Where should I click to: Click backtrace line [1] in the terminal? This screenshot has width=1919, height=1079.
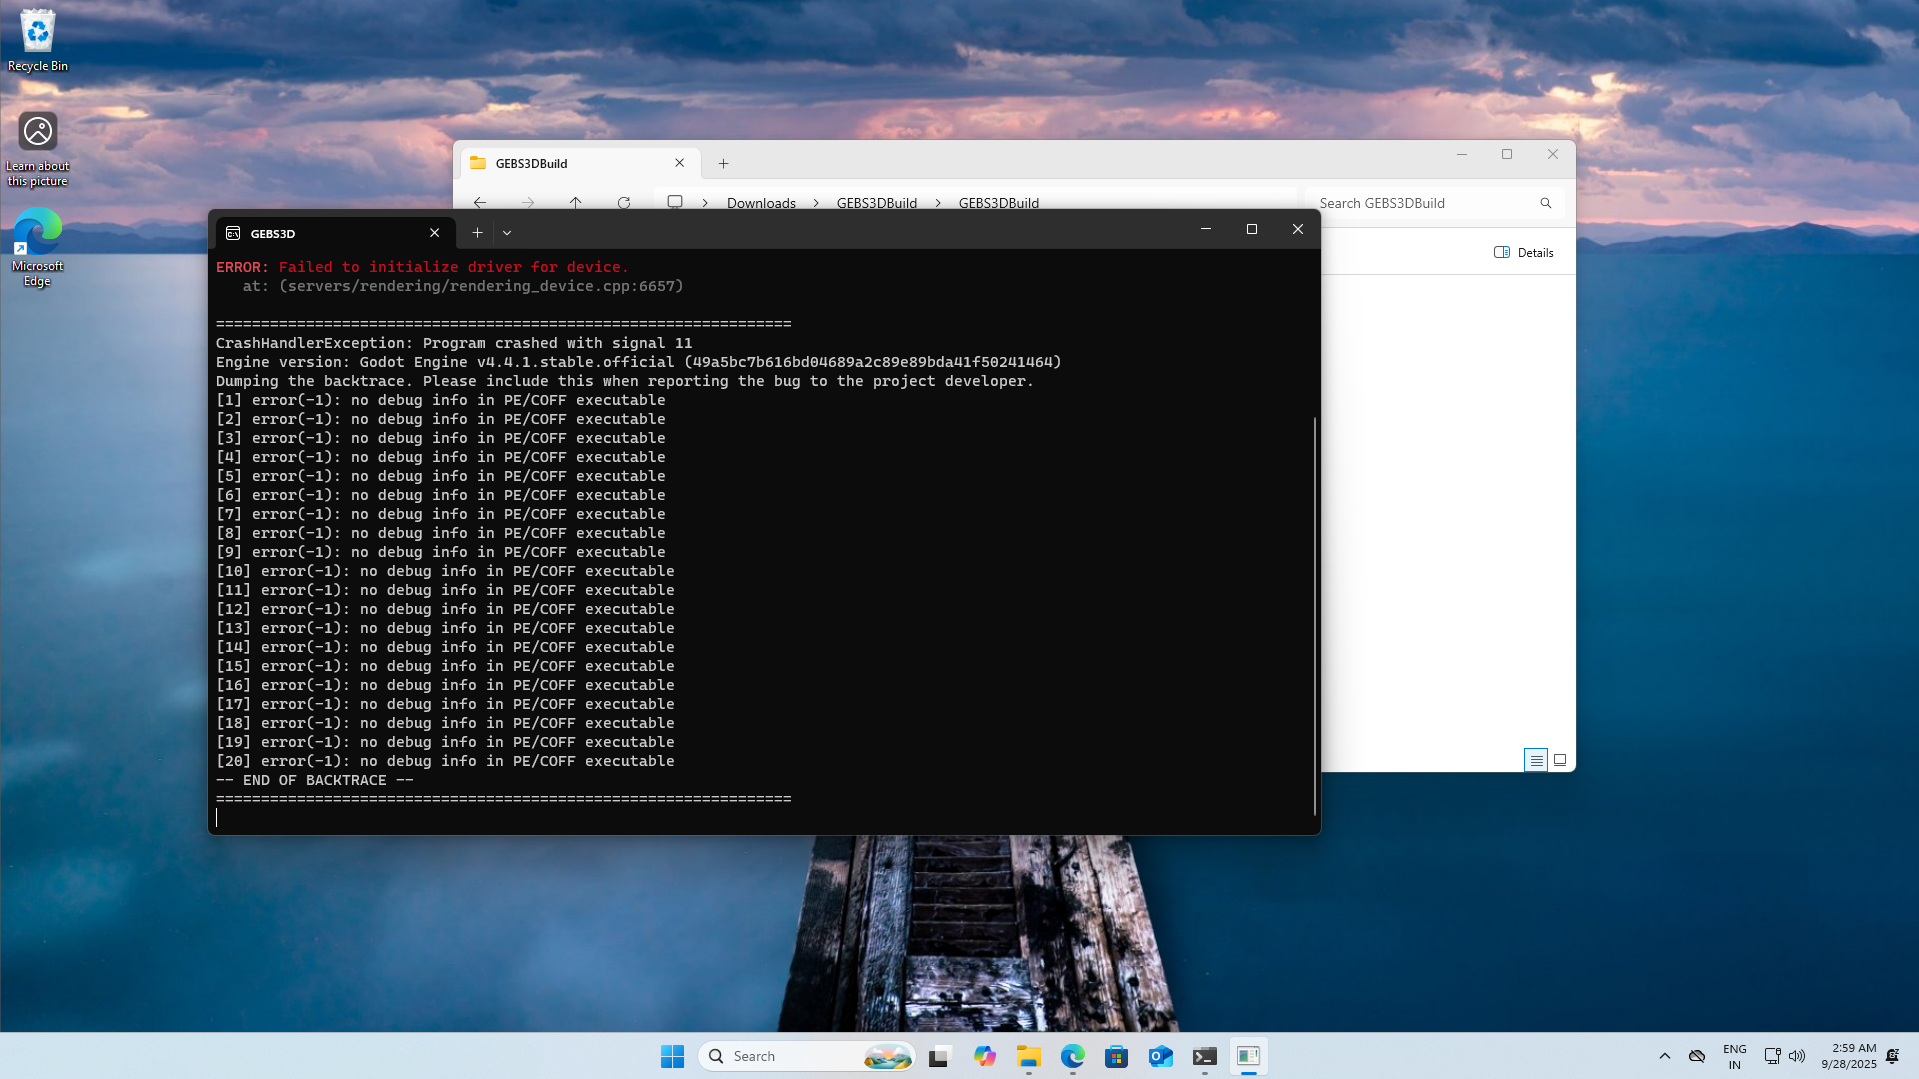click(x=441, y=400)
